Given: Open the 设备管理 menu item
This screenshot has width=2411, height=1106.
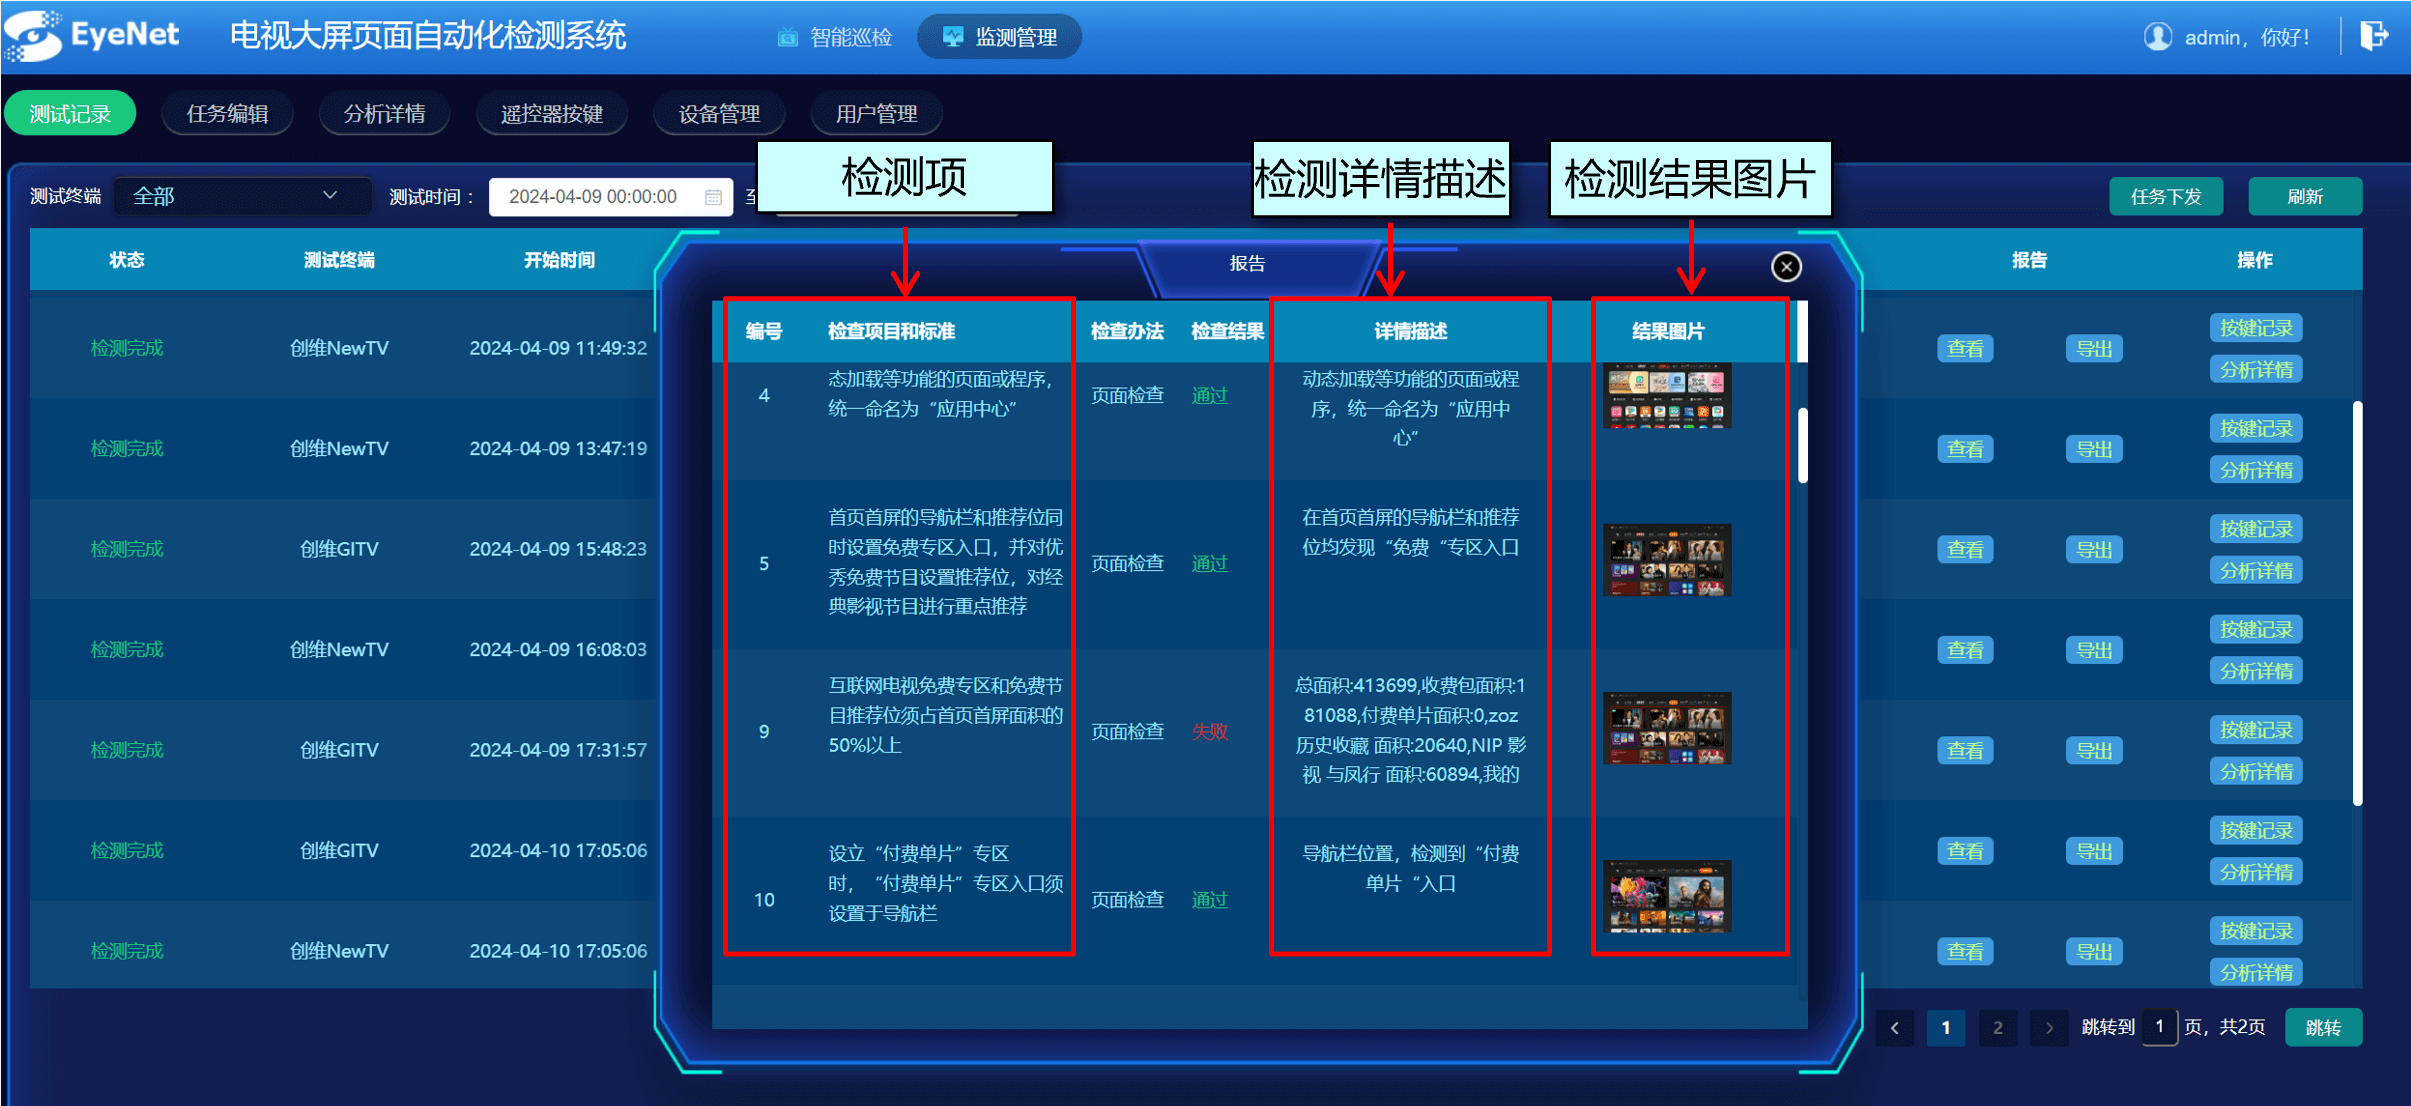Looking at the screenshot, I should (x=718, y=113).
